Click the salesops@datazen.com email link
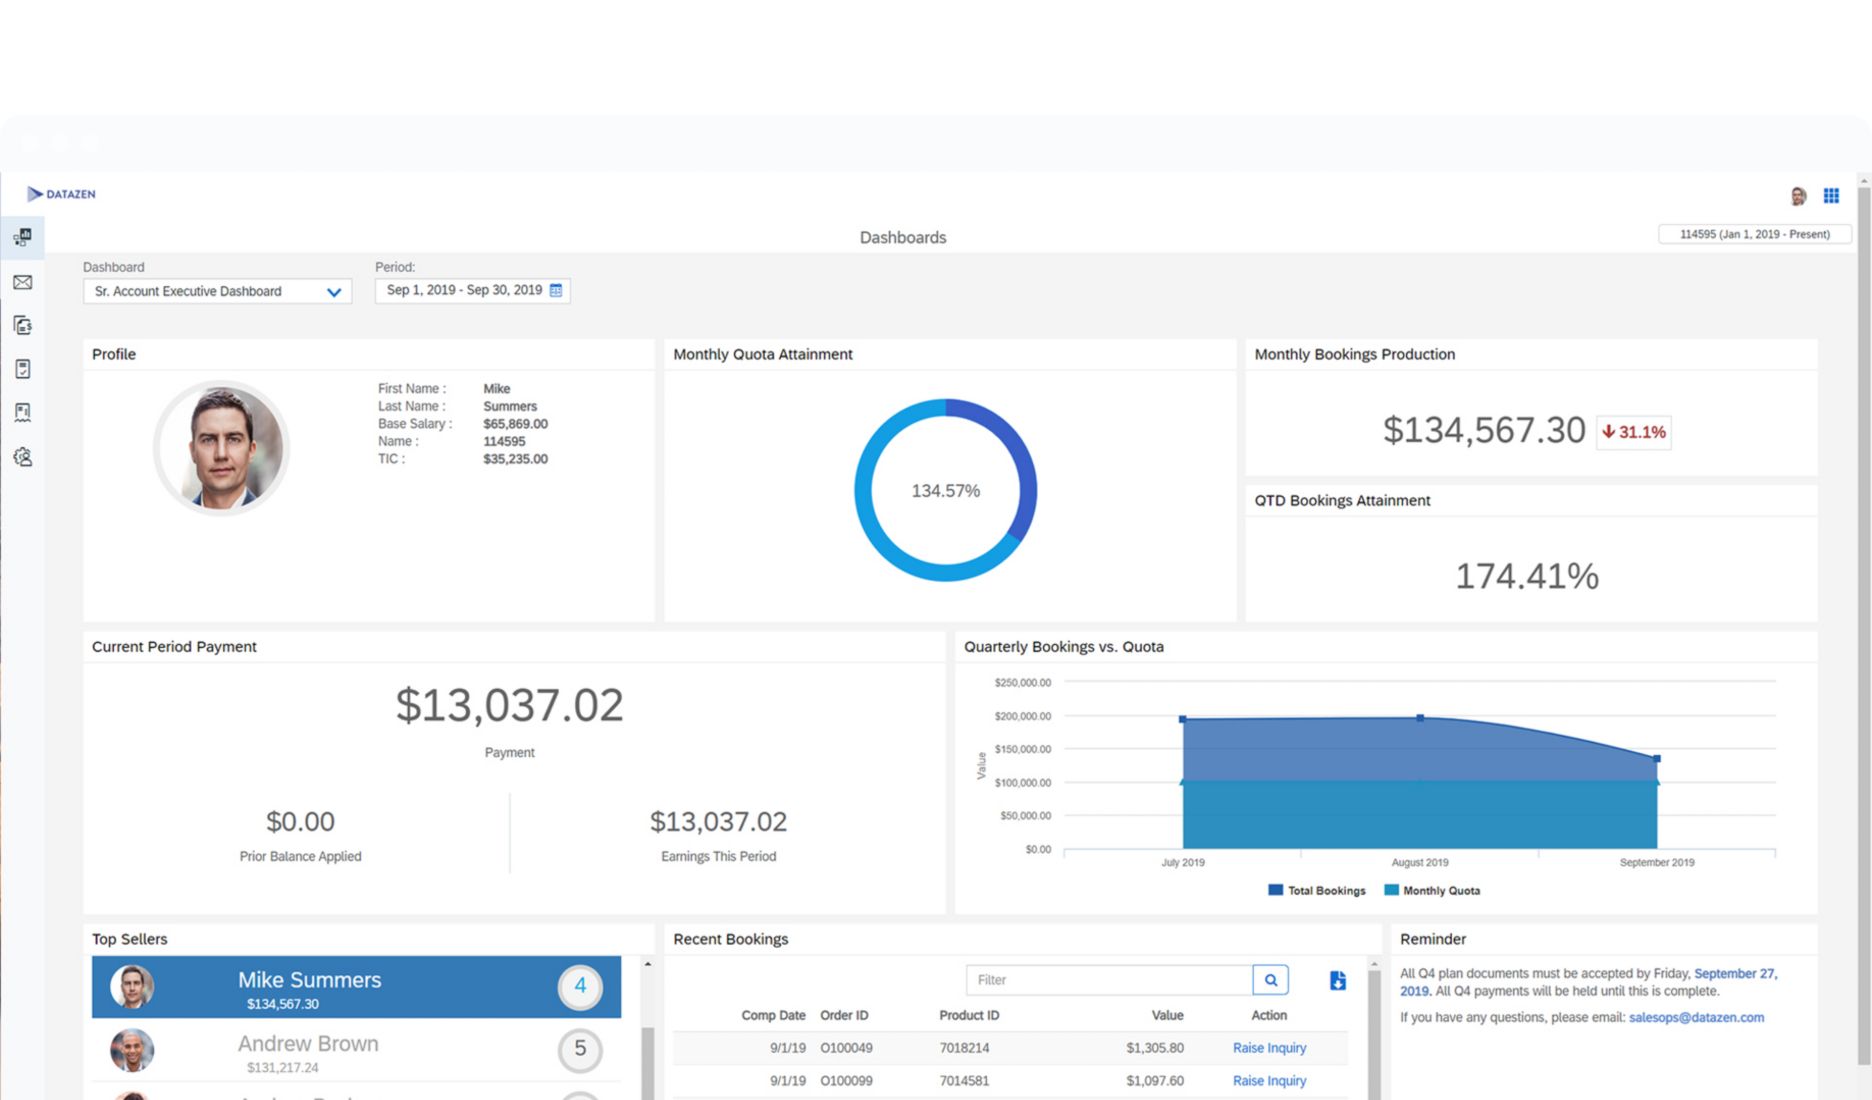1872x1100 pixels. click(1696, 1017)
